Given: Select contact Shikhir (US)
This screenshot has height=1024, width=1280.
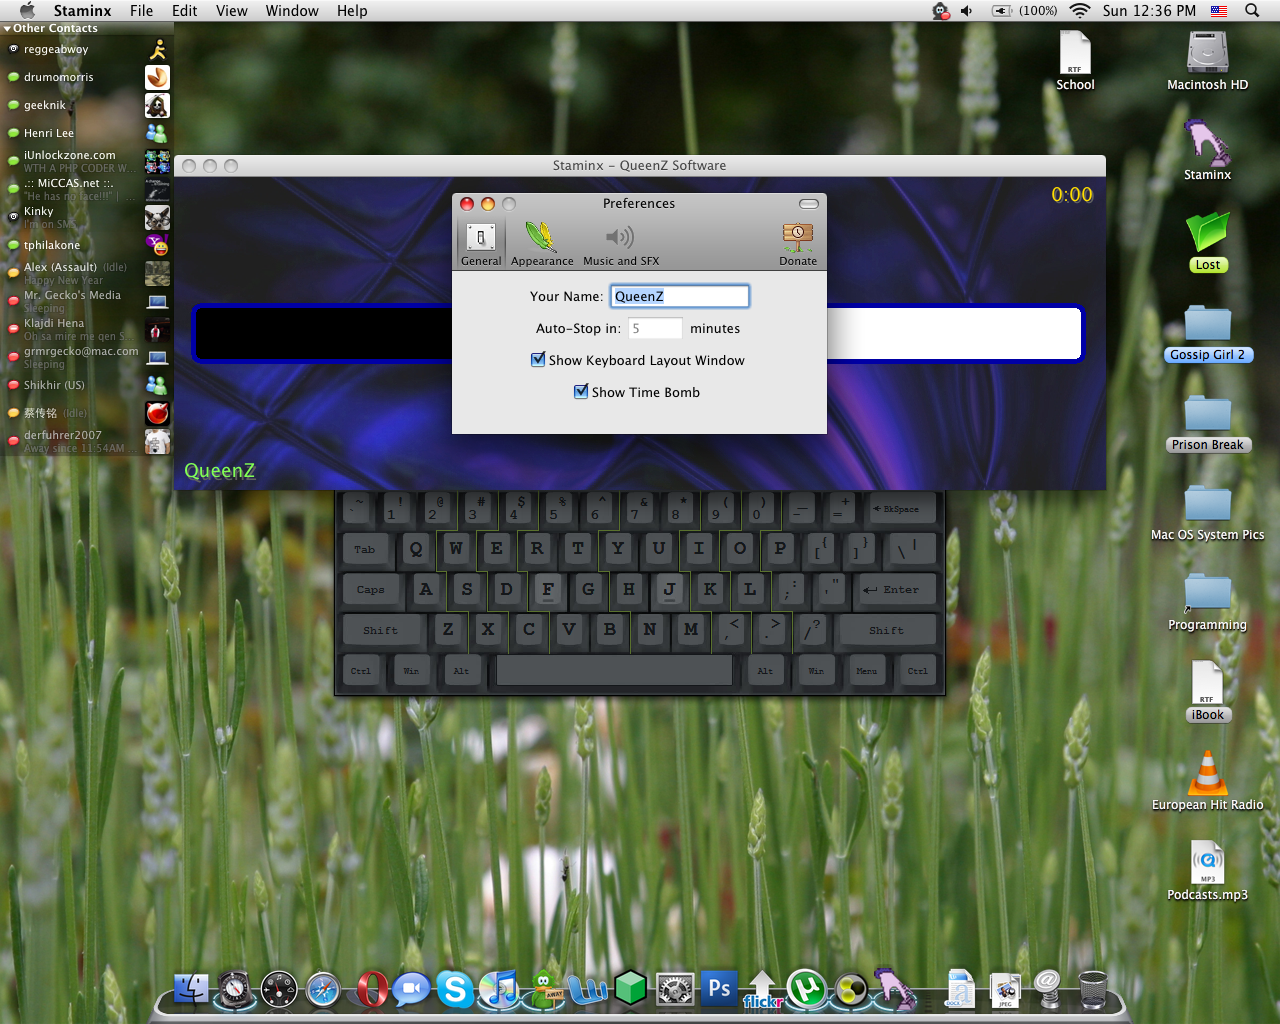Looking at the screenshot, I should click(x=87, y=385).
